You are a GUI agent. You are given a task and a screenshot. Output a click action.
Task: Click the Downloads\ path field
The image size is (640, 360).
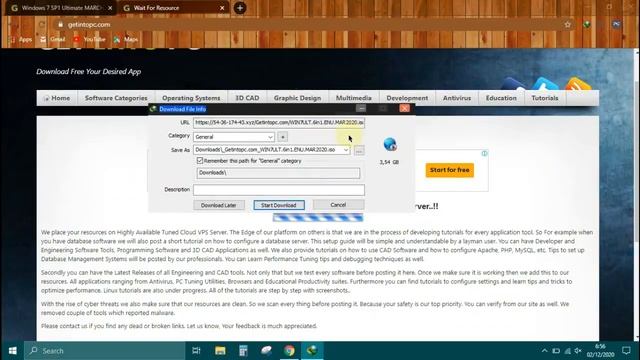278,173
